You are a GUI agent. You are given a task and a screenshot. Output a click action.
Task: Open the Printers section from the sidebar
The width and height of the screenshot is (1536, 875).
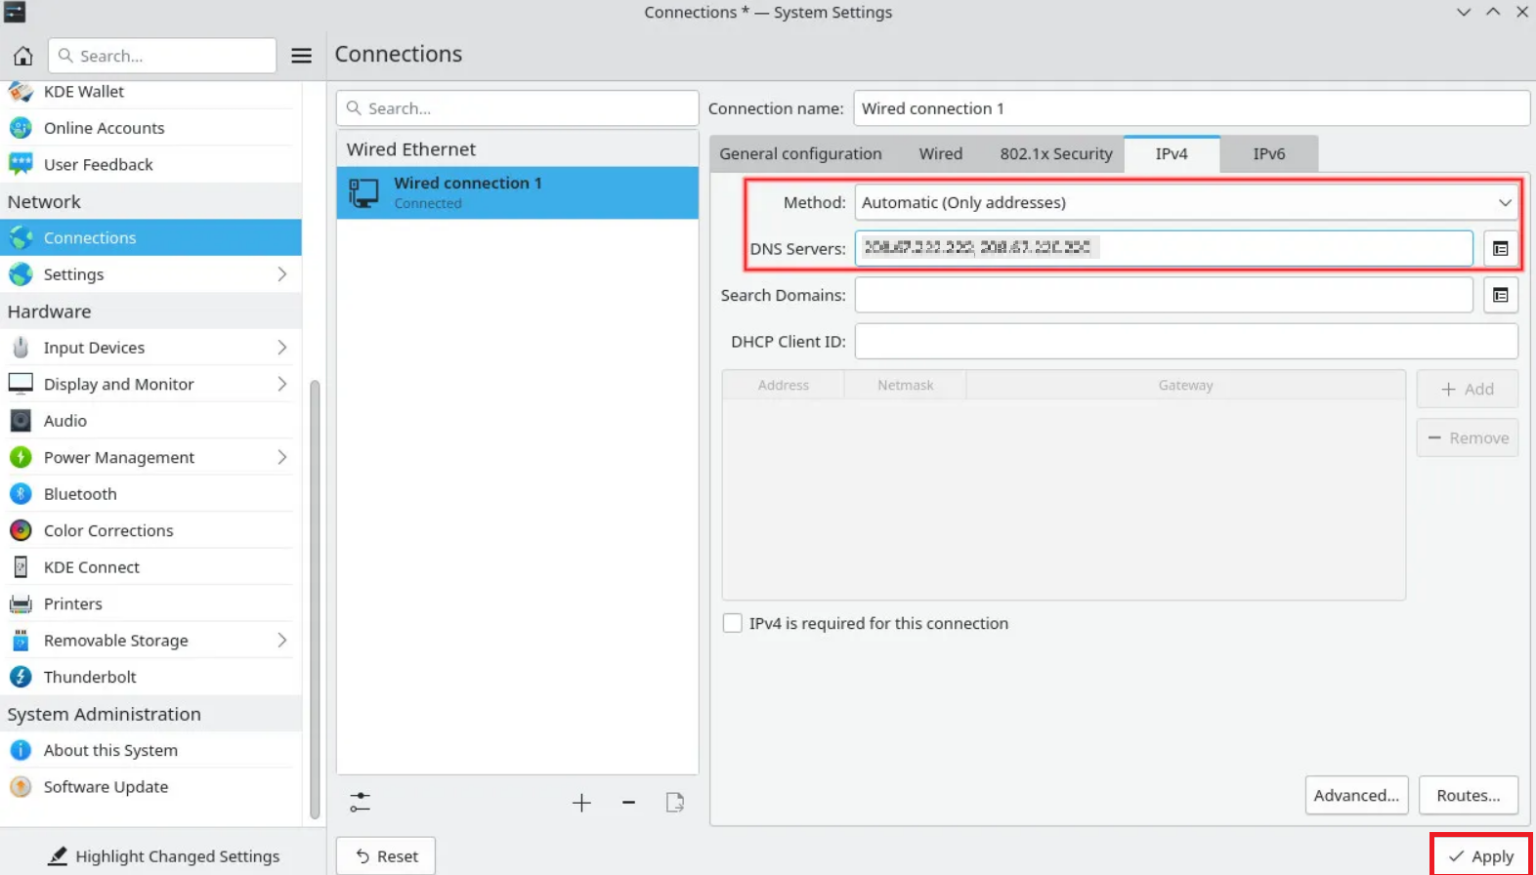pyautogui.click(x=75, y=603)
